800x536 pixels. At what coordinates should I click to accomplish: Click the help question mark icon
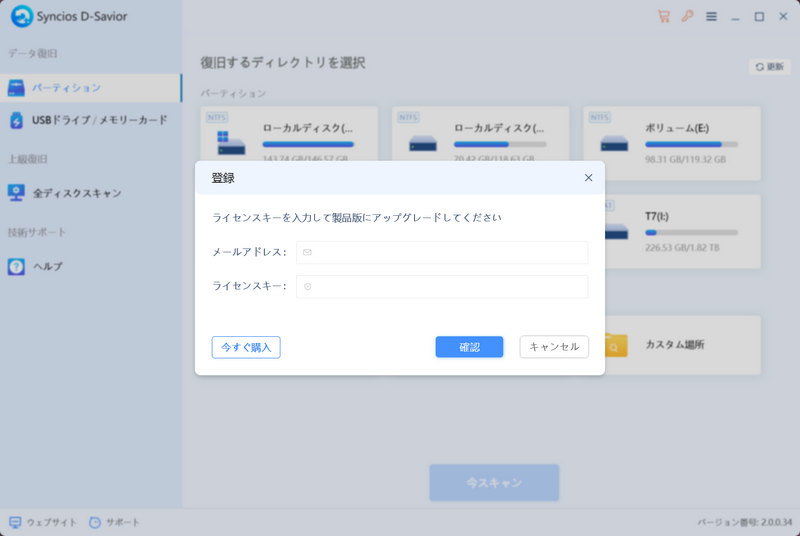16,266
